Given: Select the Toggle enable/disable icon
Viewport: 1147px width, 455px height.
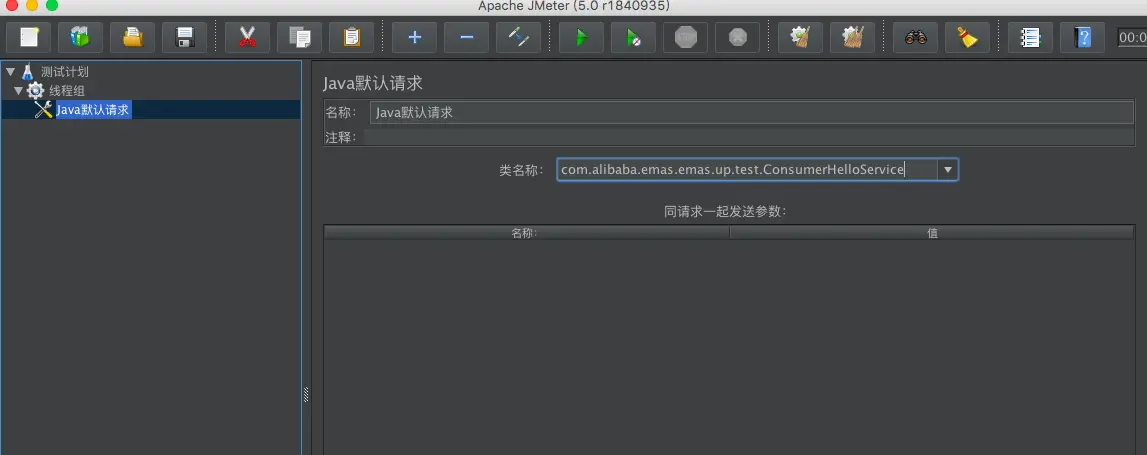Looking at the screenshot, I should pyautogui.click(x=518, y=37).
